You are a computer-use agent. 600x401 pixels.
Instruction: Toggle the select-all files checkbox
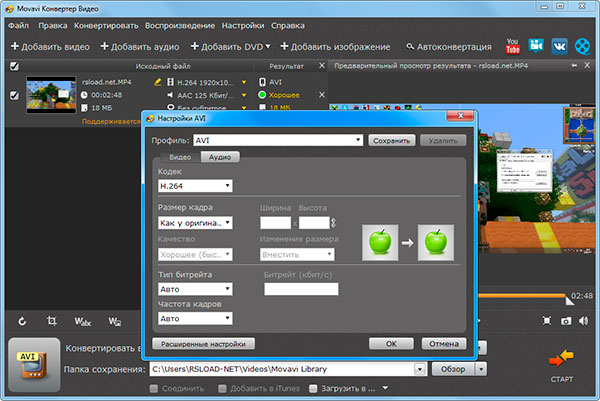click(14, 66)
